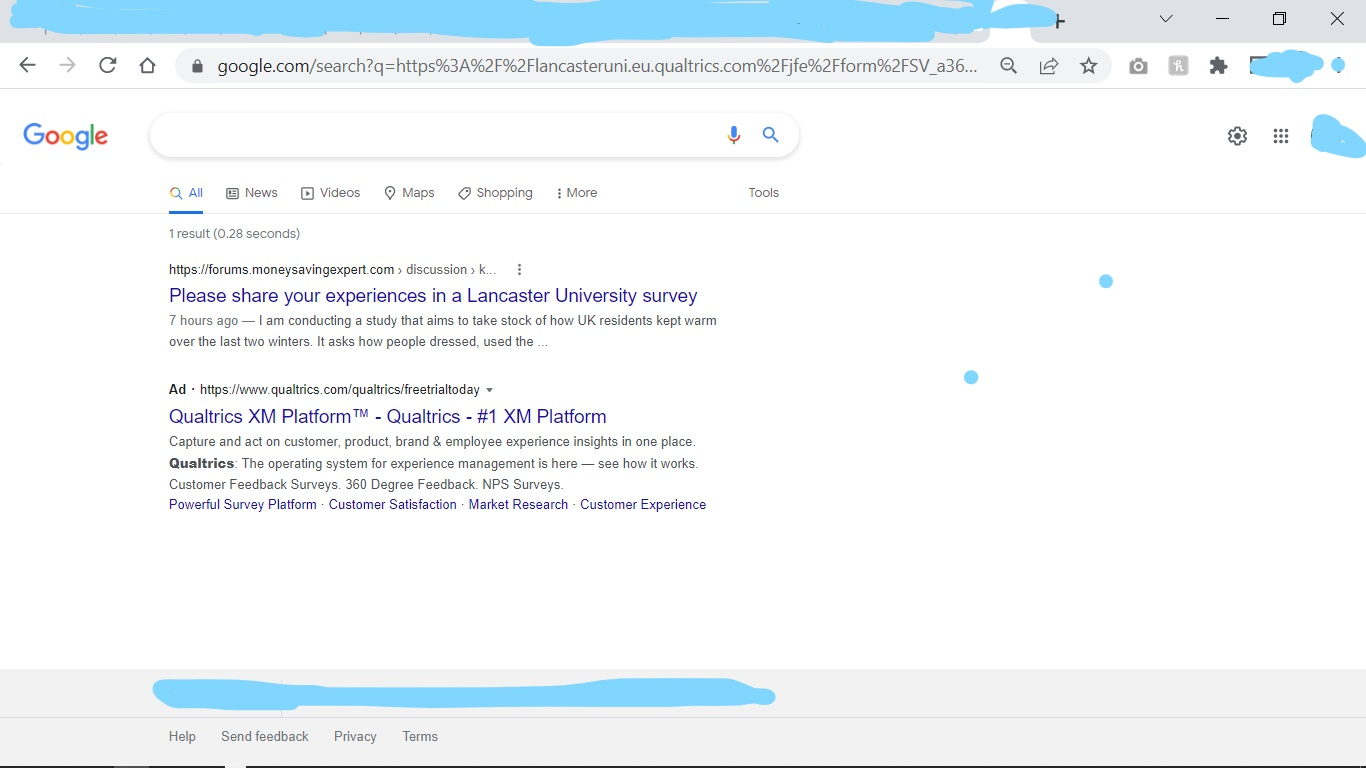Open Google apps grid
1366x768 pixels.
[1281, 136]
